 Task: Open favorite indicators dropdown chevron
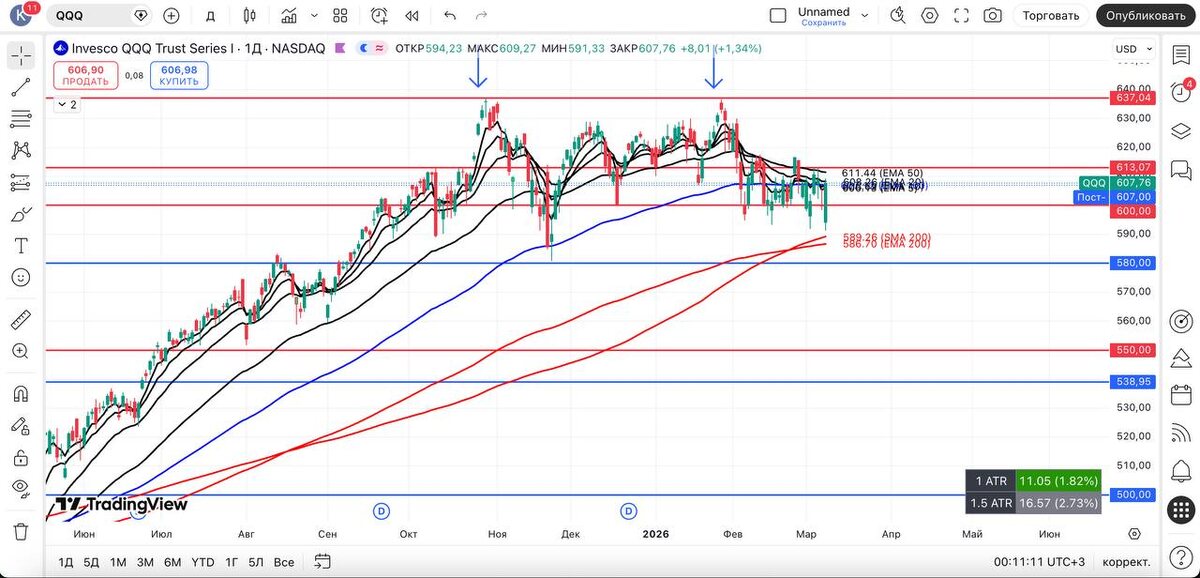coord(314,15)
